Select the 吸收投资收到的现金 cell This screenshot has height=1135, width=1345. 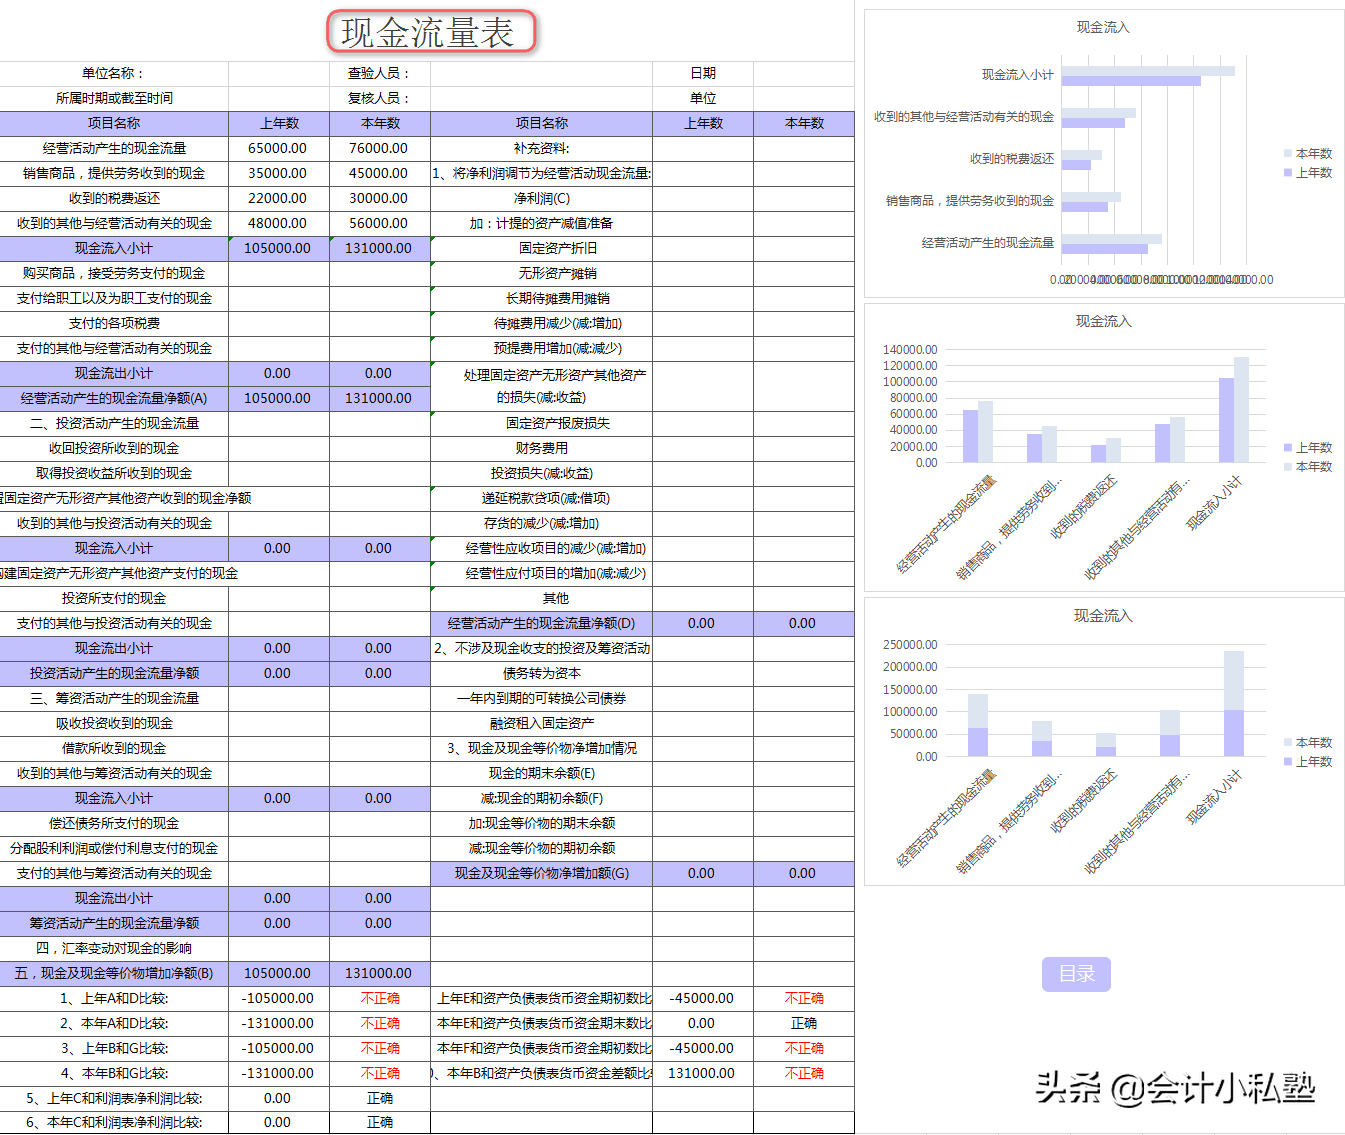(x=114, y=723)
